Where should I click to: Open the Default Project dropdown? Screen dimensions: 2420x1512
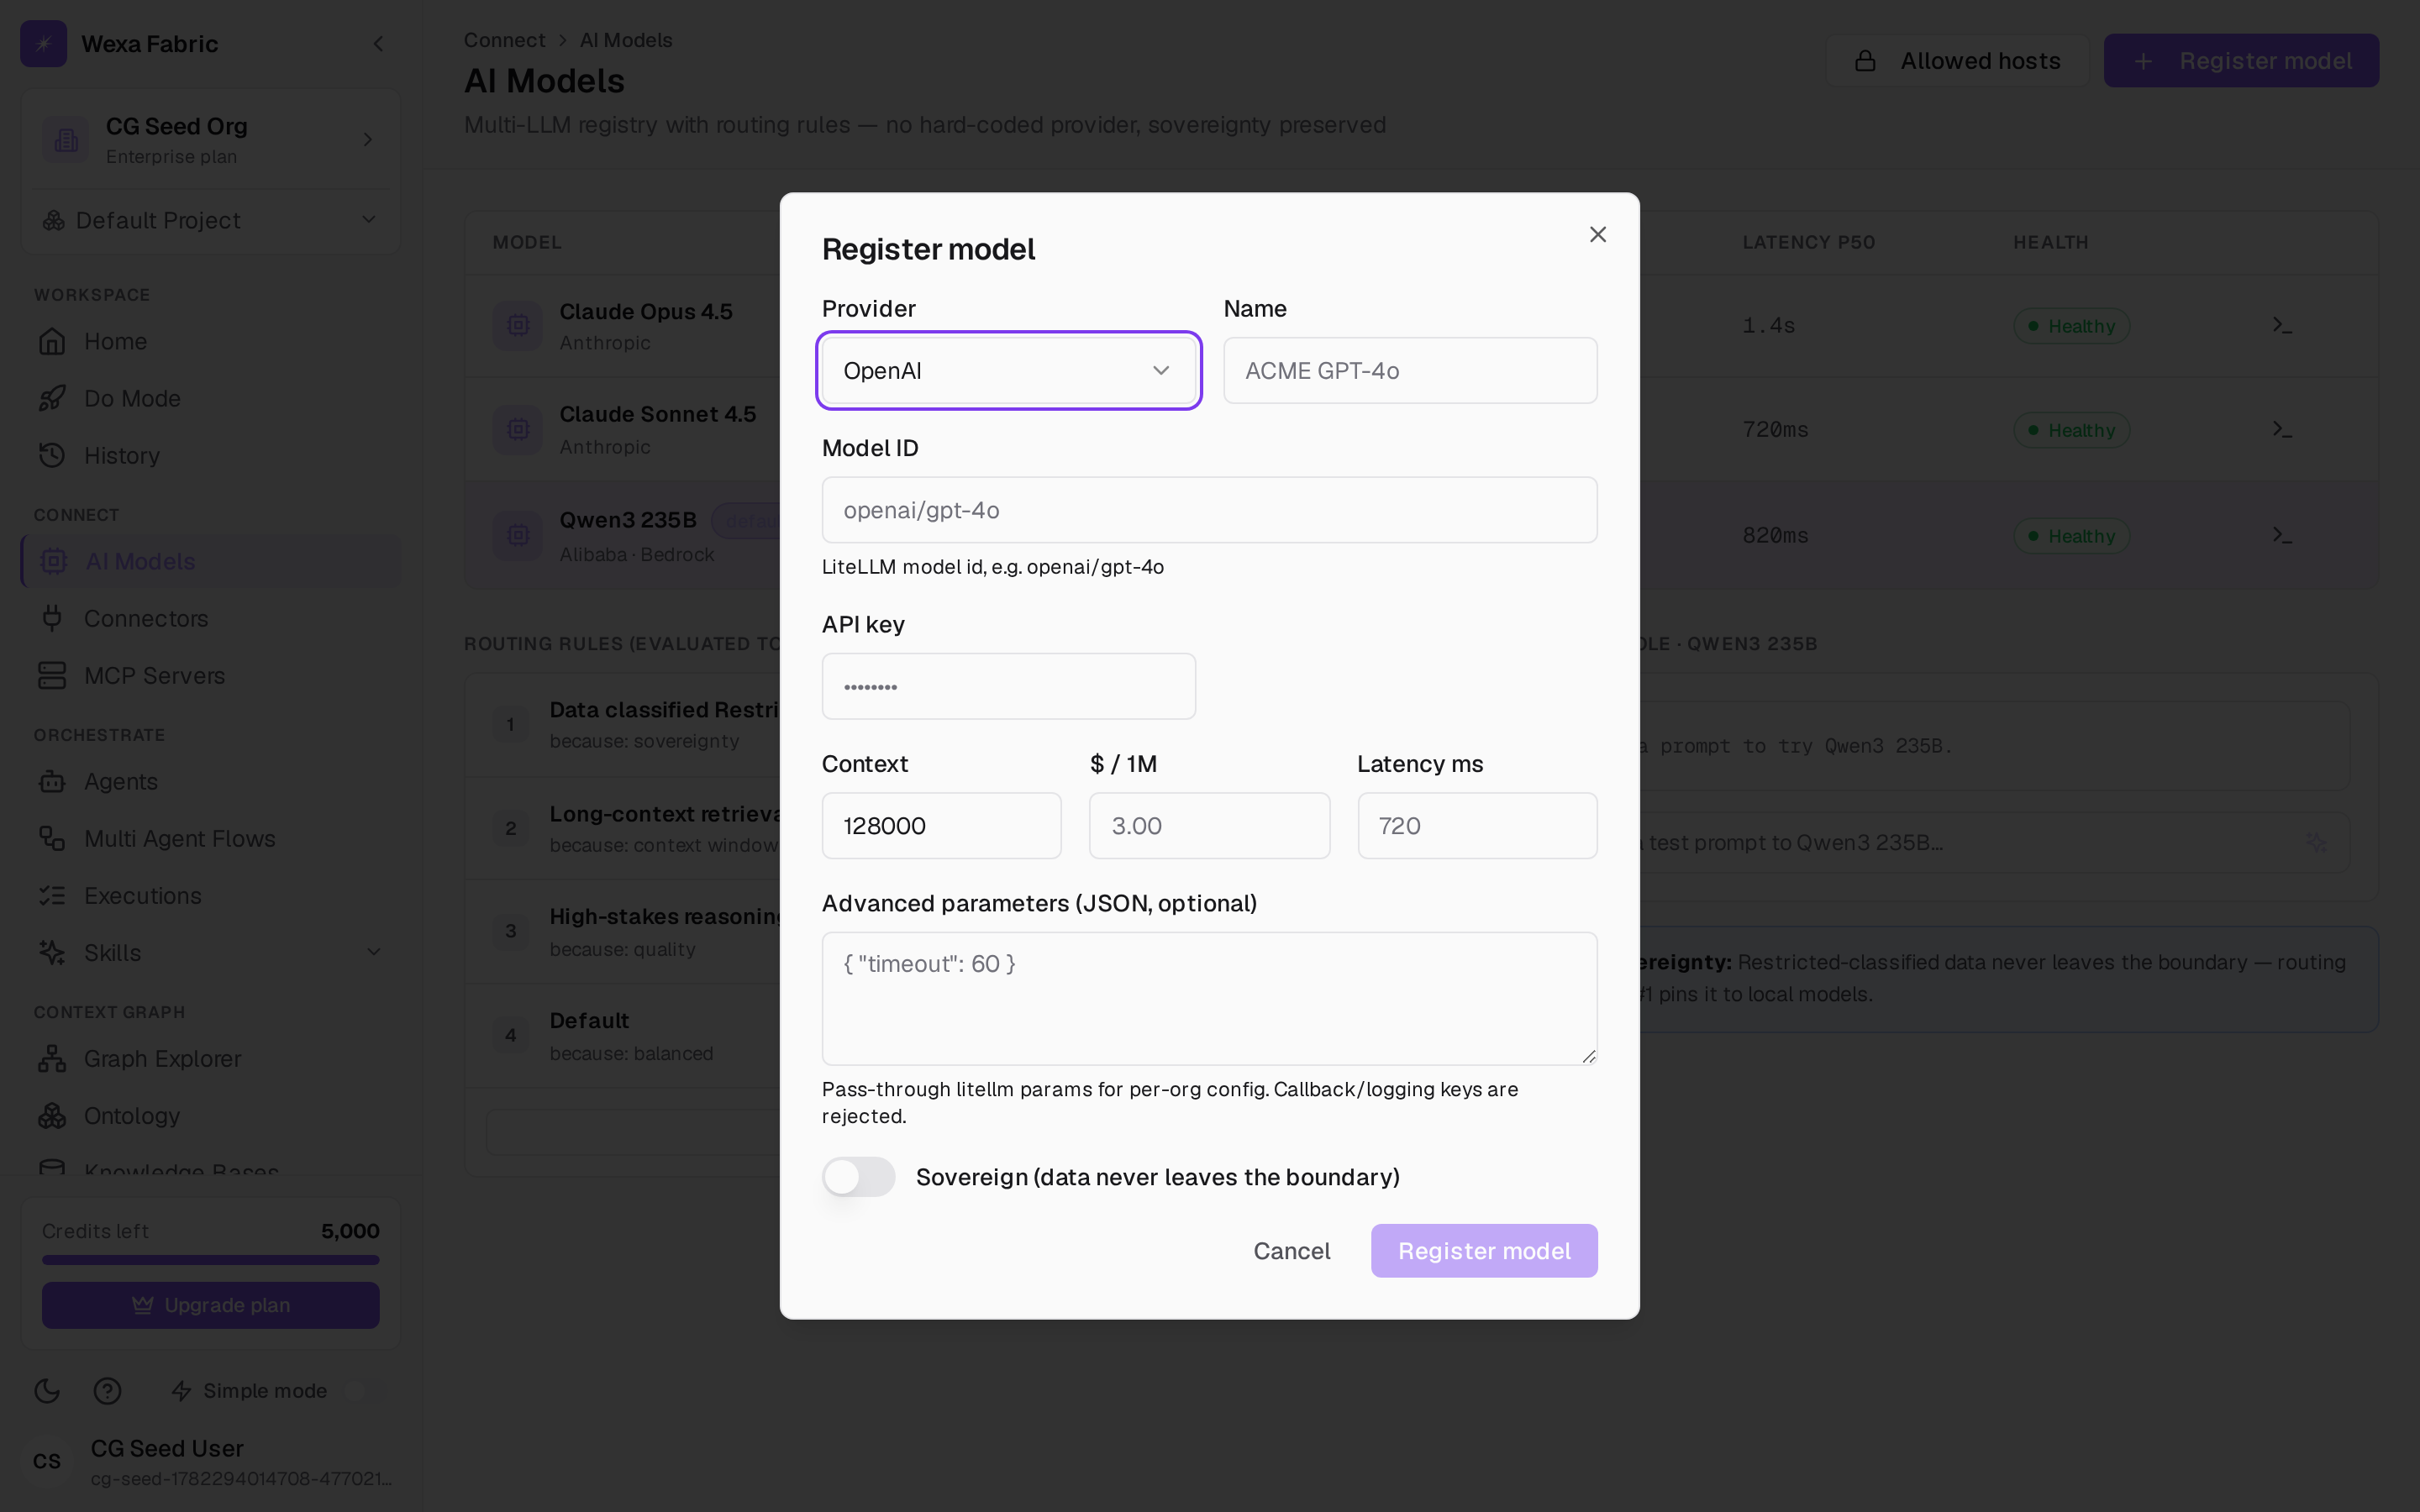[x=210, y=220]
